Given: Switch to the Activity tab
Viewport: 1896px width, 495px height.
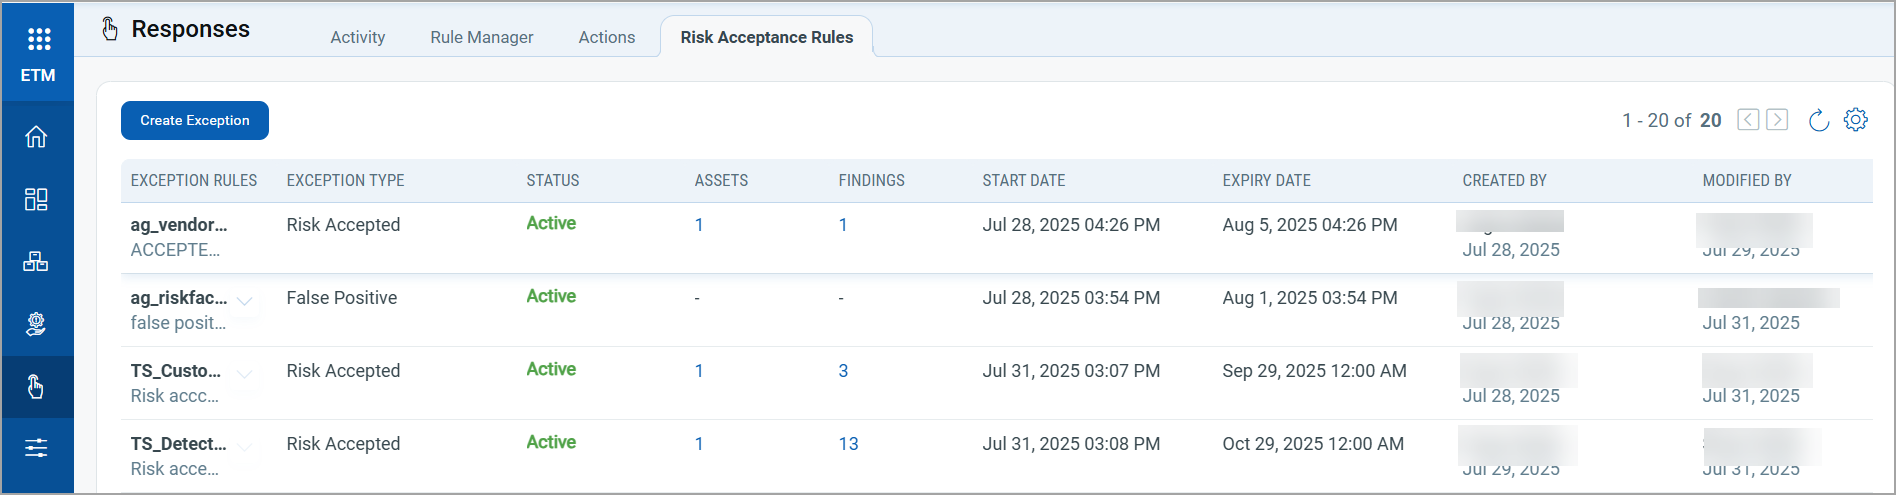Looking at the screenshot, I should click(357, 37).
